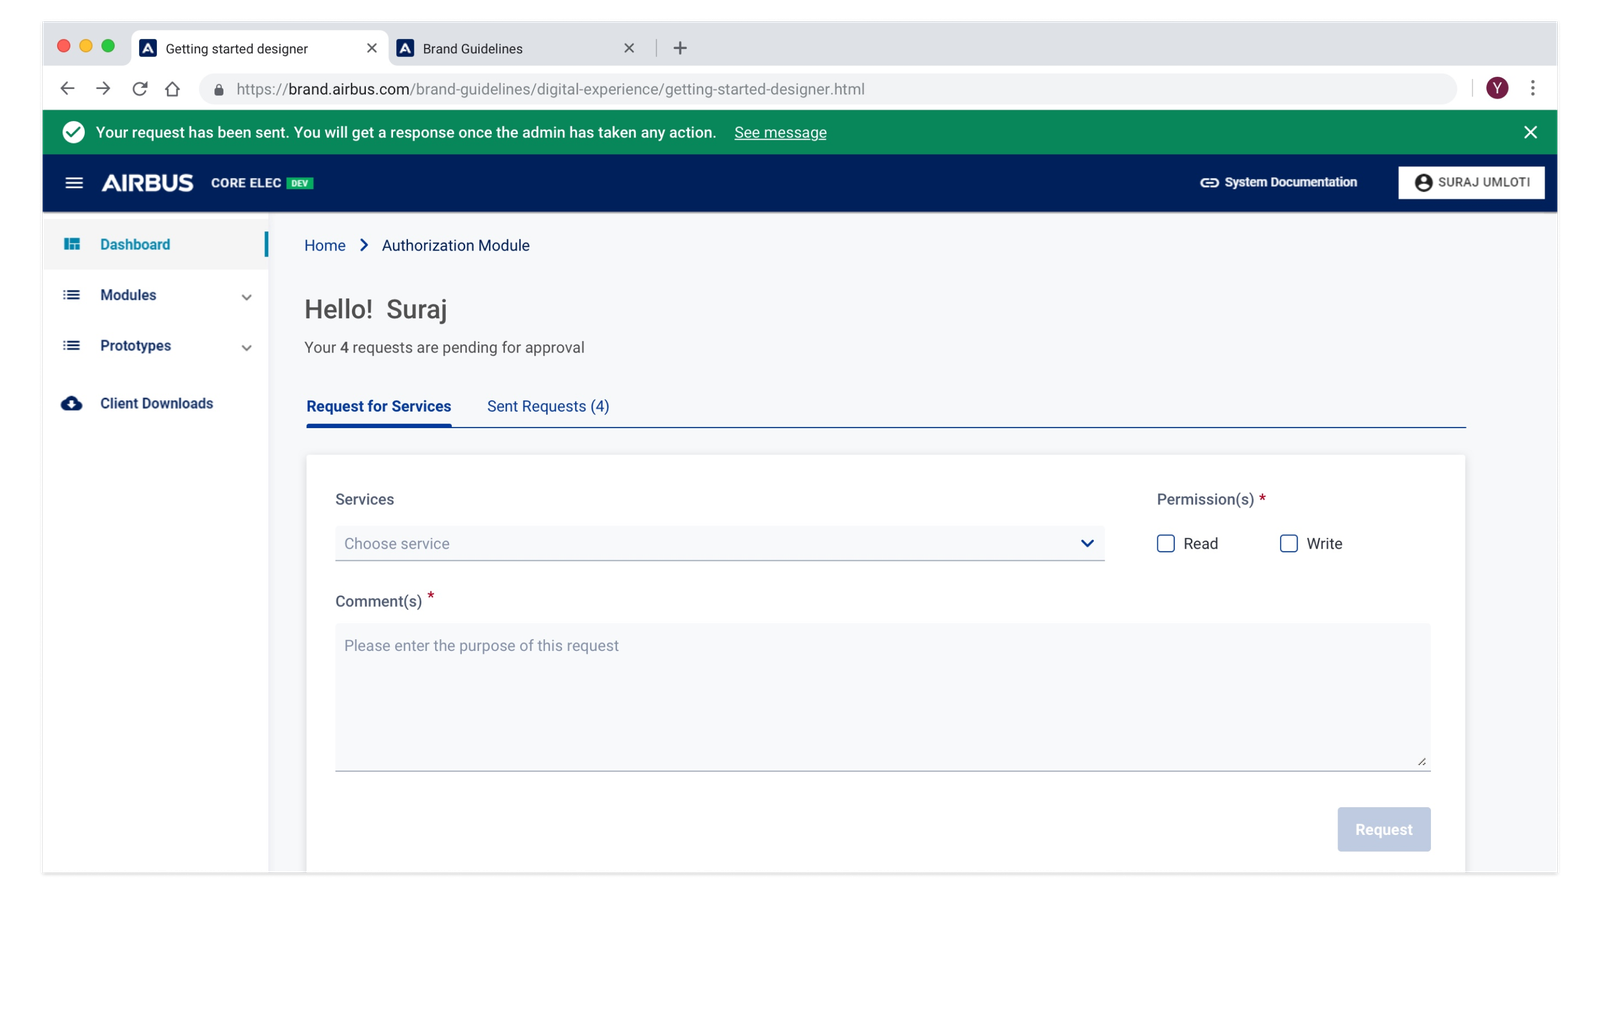Switch to the Brand Guidelines browser tab
This screenshot has height=1013, width=1600.
coord(473,48)
